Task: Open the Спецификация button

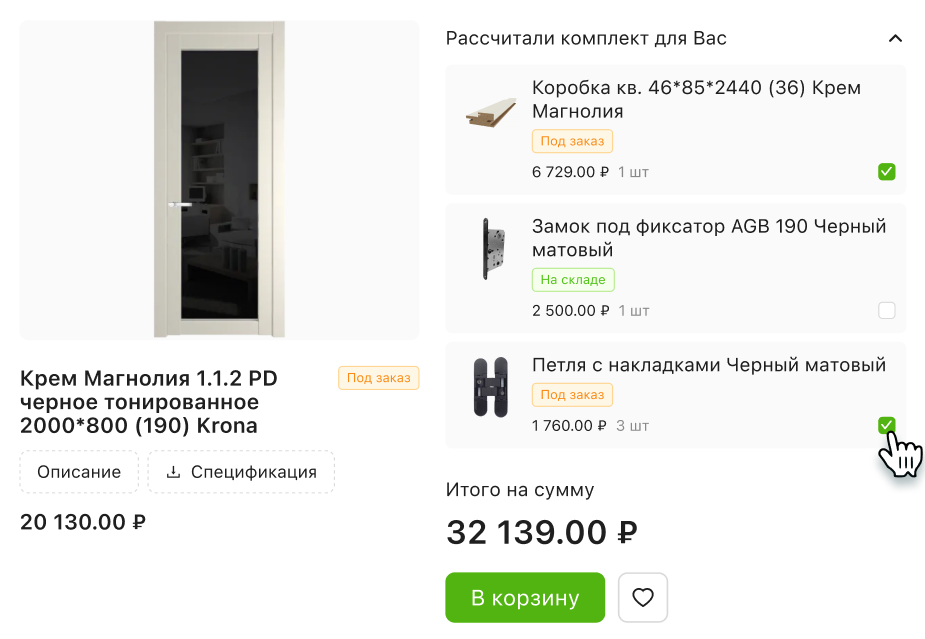Action: click(241, 472)
